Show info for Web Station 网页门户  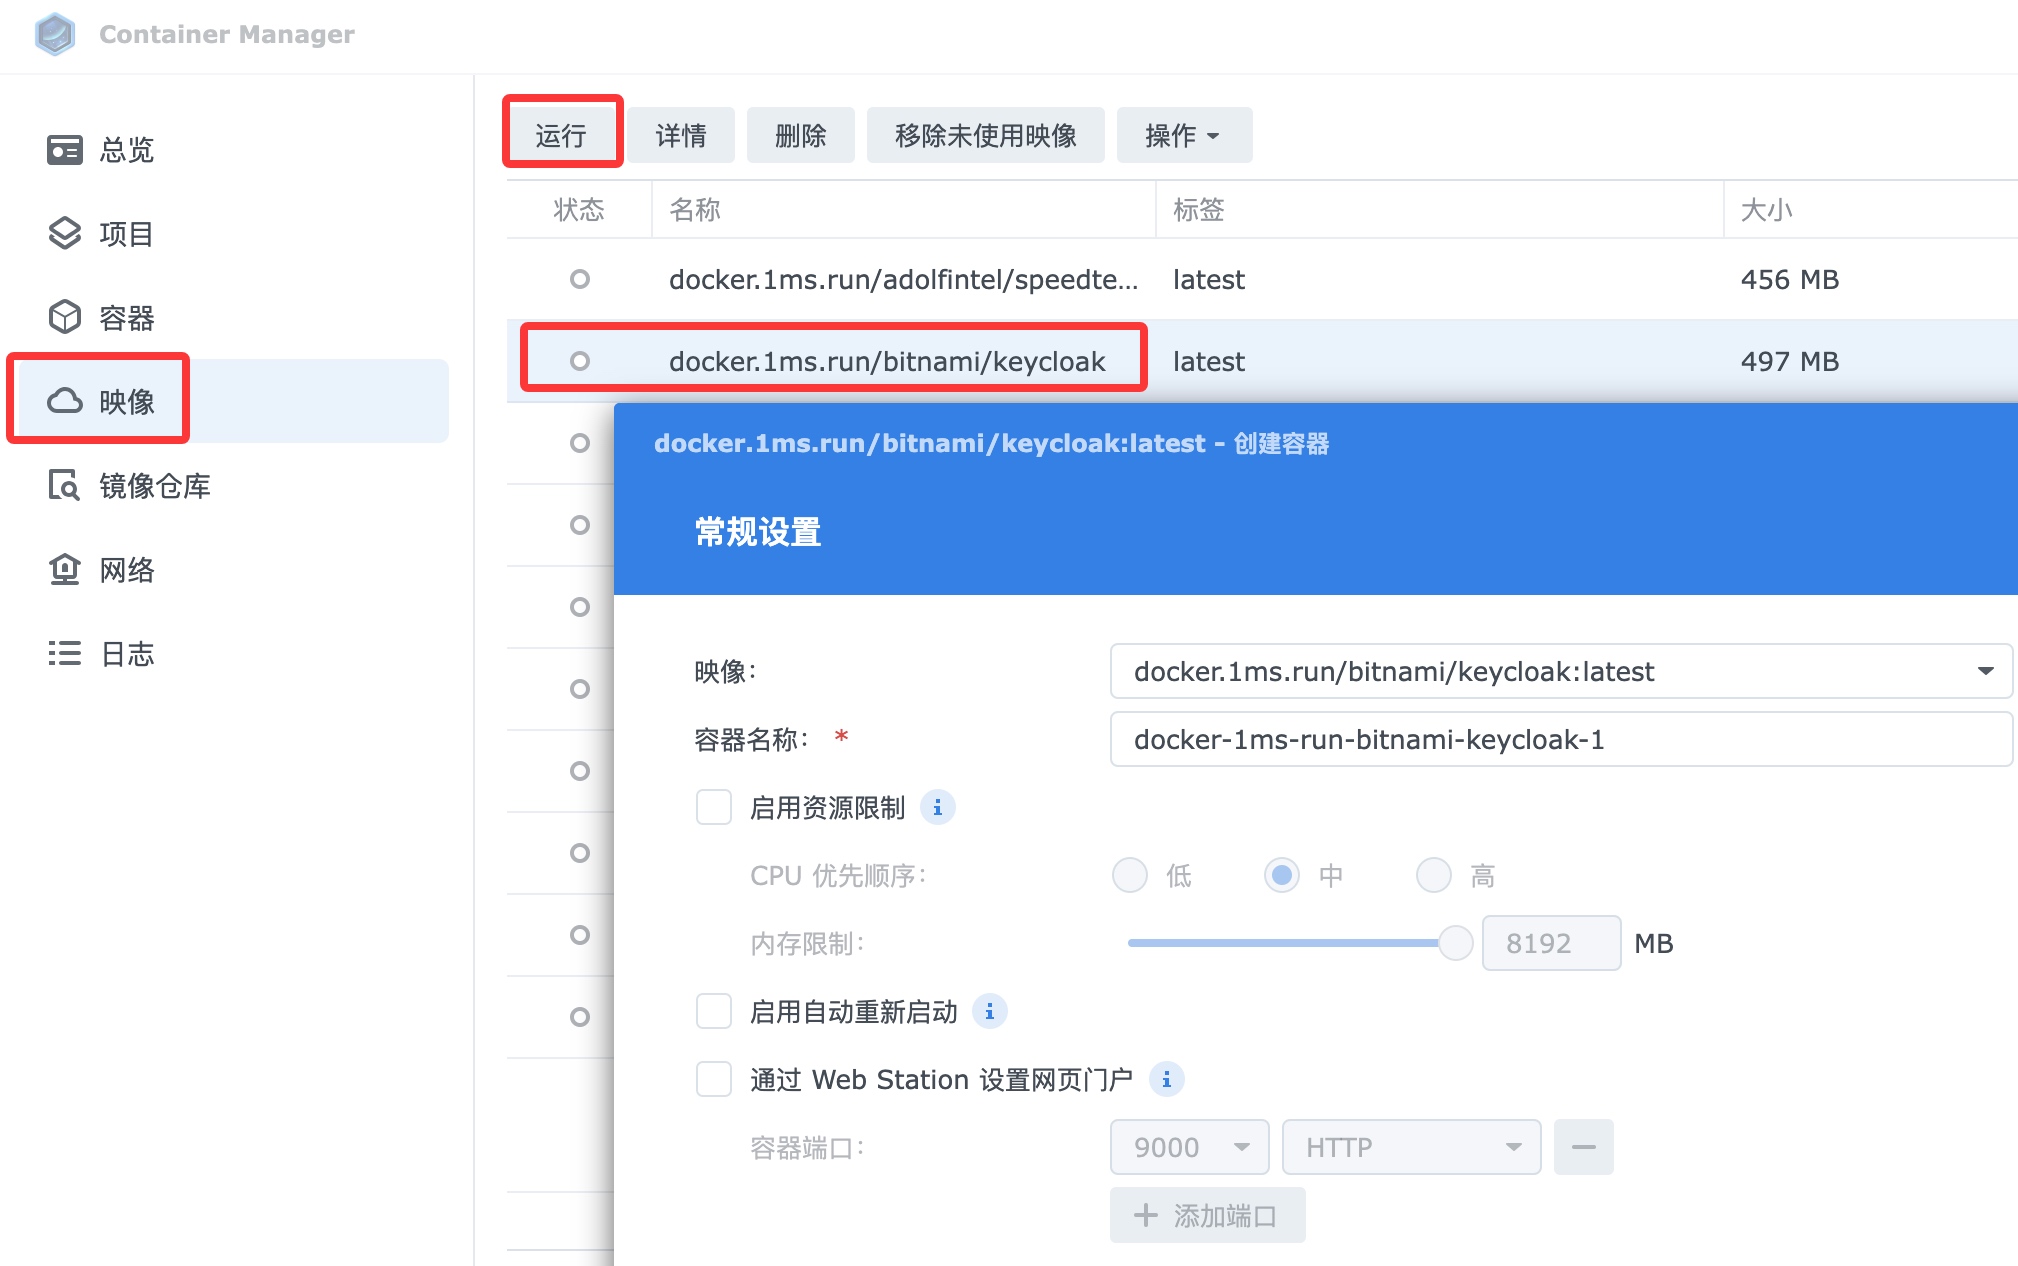(x=1166, y=1079)
